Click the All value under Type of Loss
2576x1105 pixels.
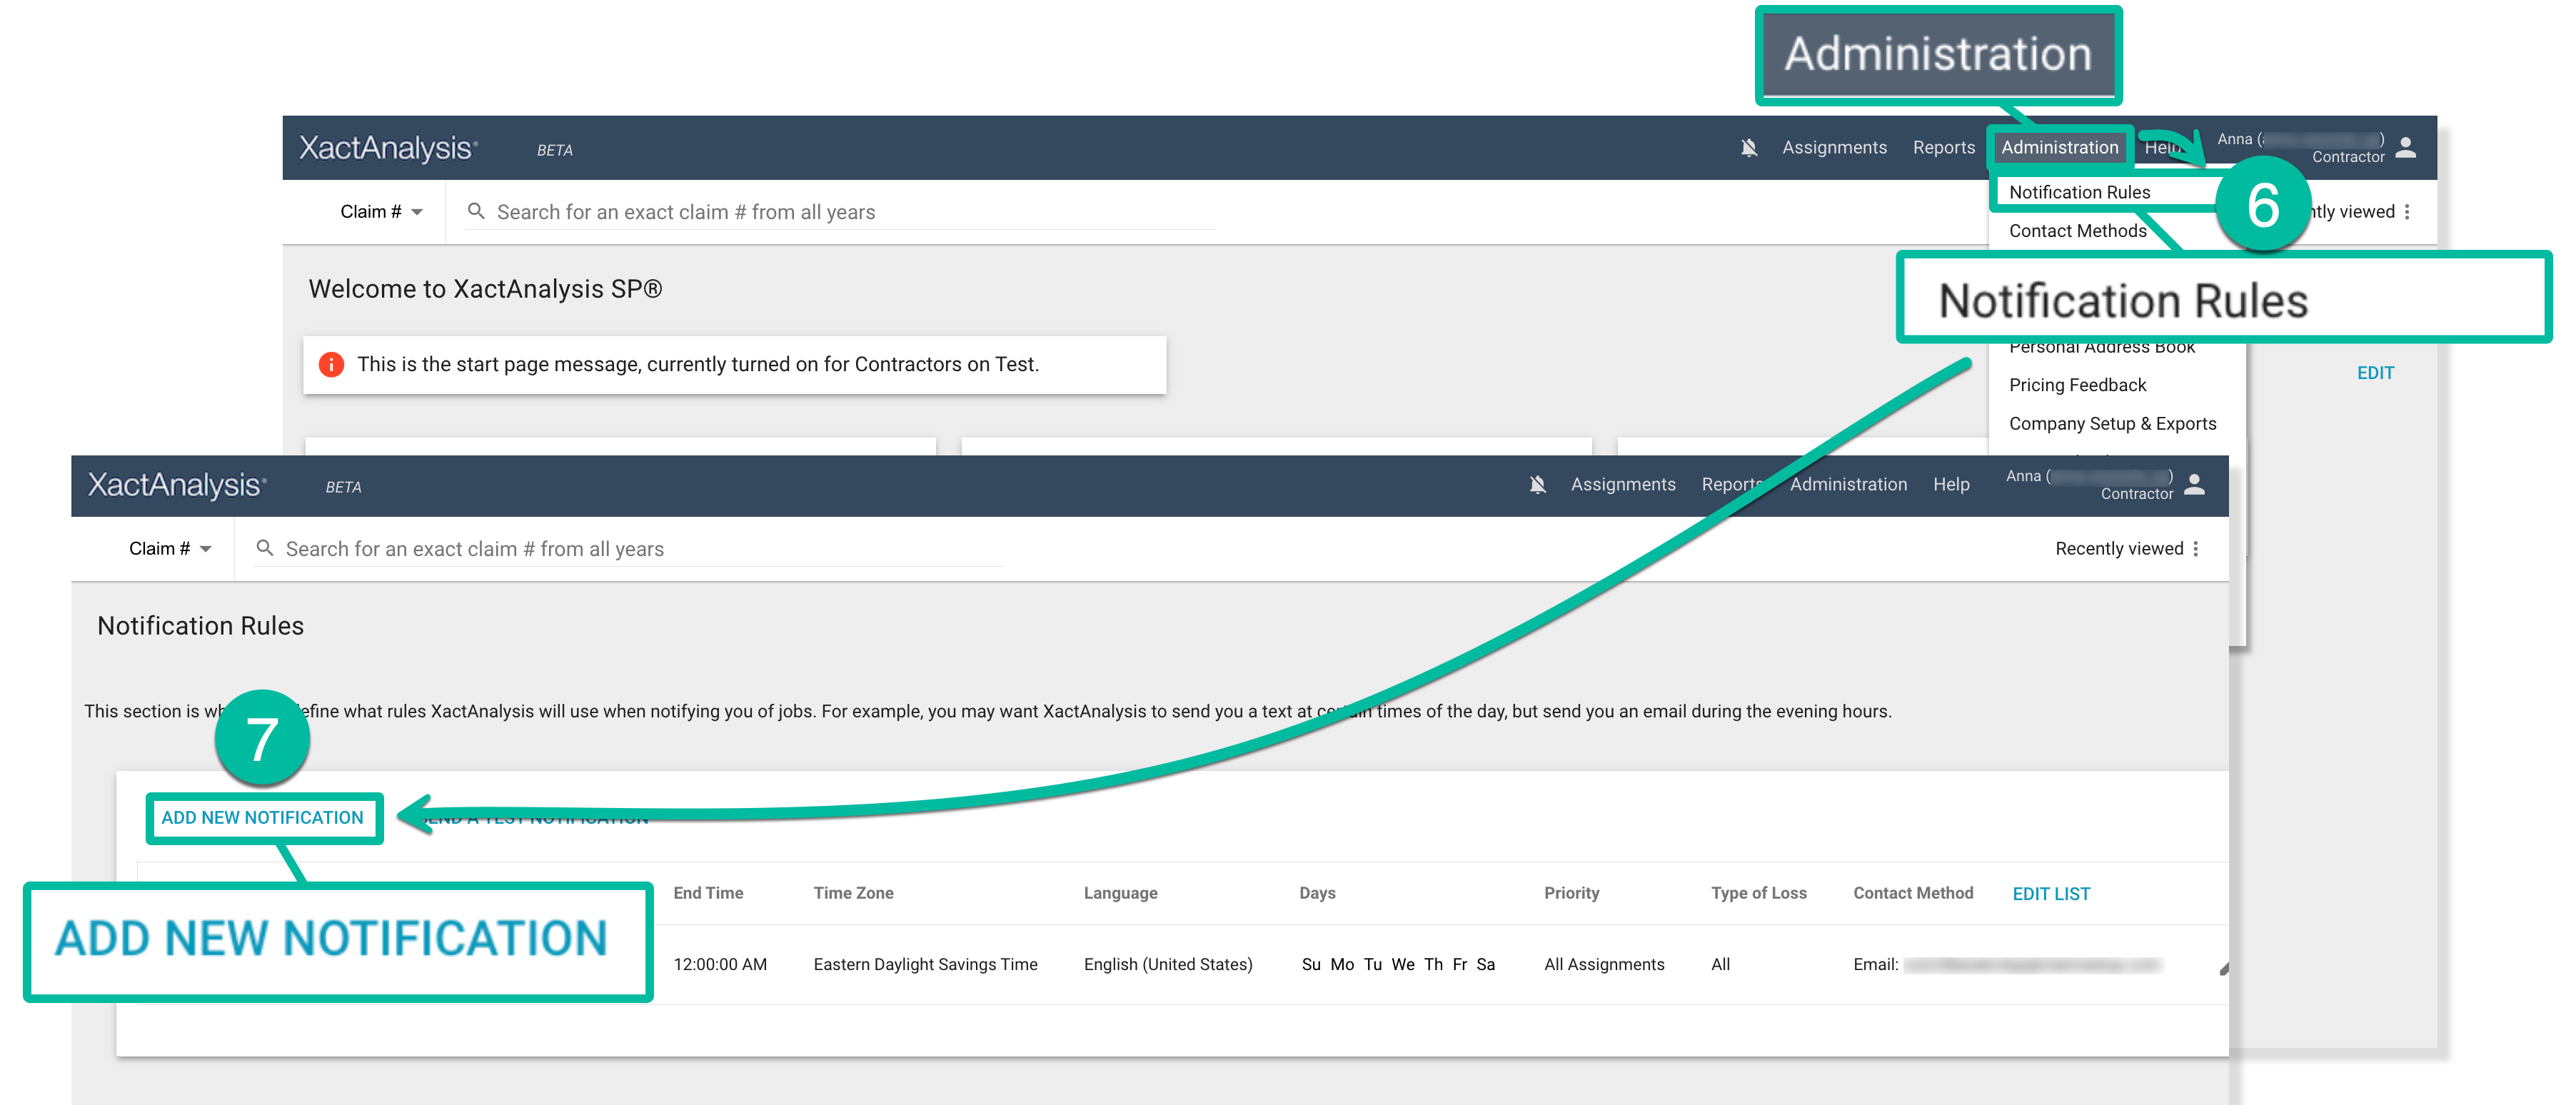click(x=1720, y=964)
